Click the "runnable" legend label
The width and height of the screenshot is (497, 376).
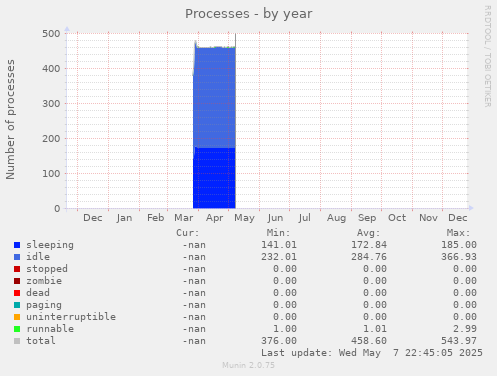point(50,329)
